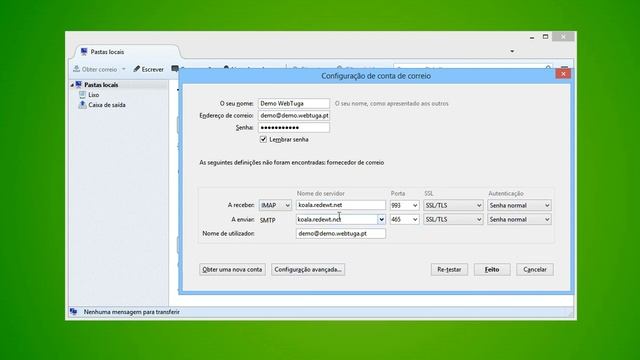Click Nenhuma mensagem para transferir status text
Image resolution: width=640 pixels, height=360 pixels.
[x=131, y=312]
